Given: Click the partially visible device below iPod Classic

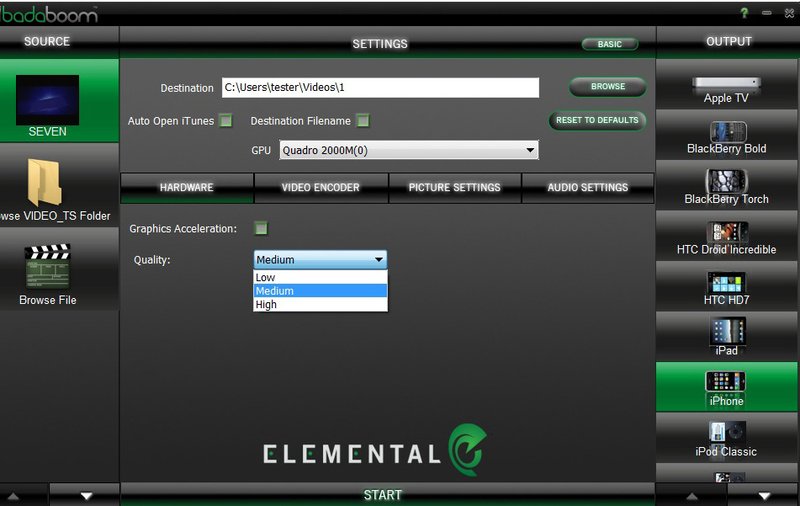Looking at the screenshot, I should [x=727, y=474].
